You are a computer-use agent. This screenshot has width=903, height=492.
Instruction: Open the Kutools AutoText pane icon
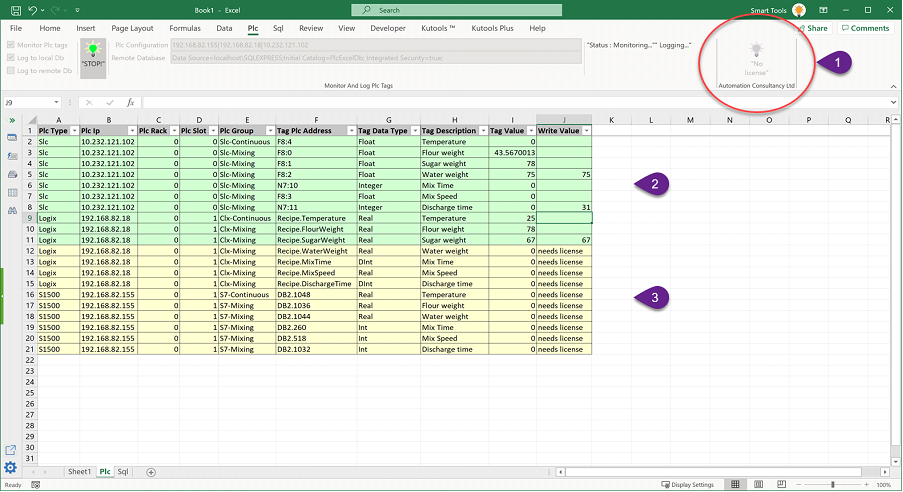click(x=12, y=156)
